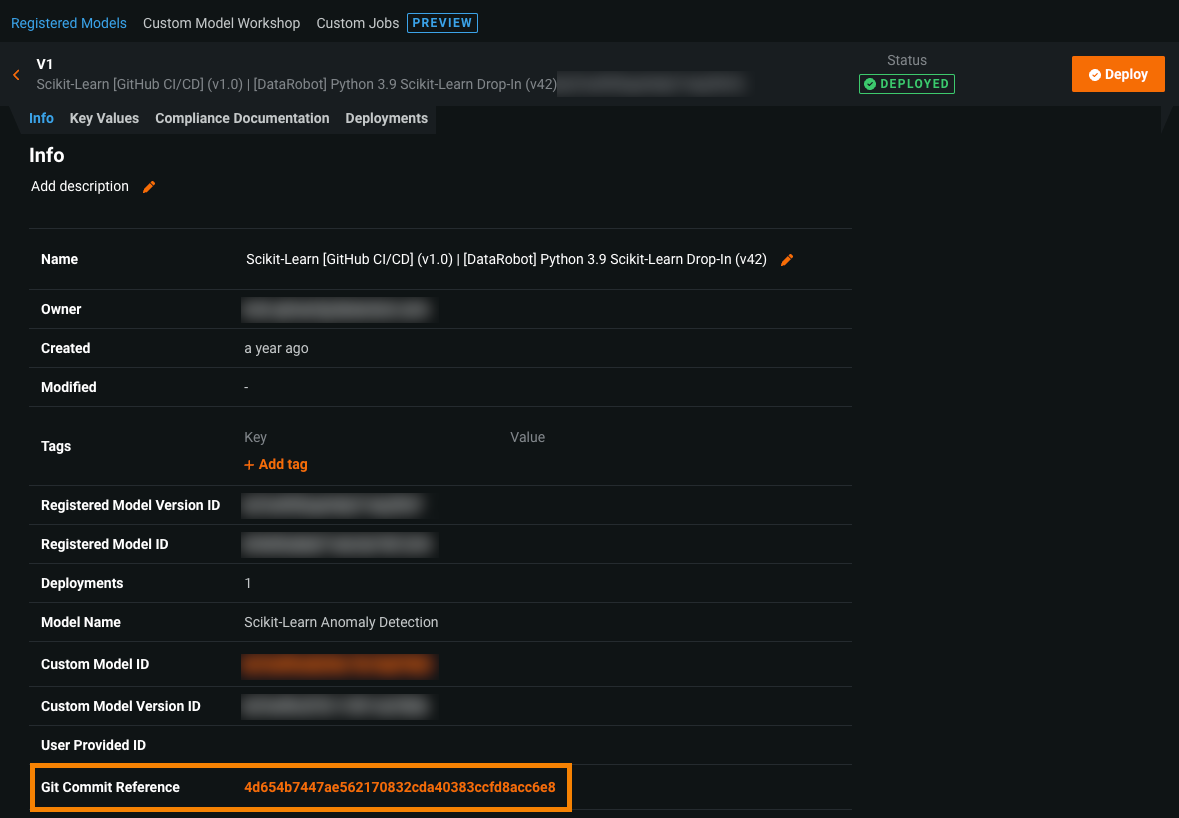Go back using the orange chevron arrow
This screenshot has width=1179, height=818.
[16, 74]
